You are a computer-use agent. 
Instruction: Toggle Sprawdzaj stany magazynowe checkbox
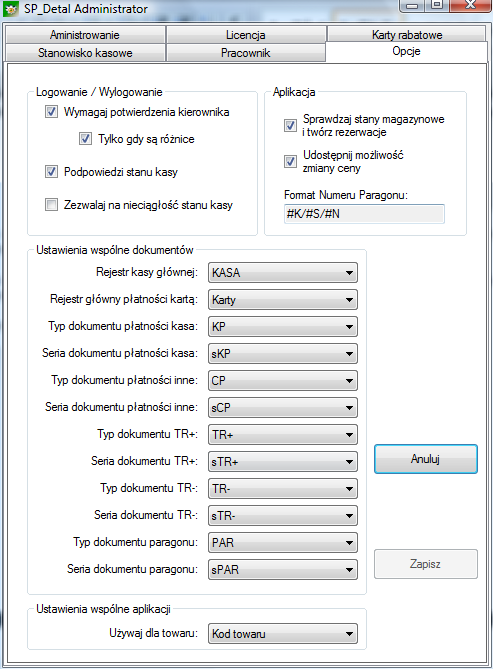tap(290, 125)
